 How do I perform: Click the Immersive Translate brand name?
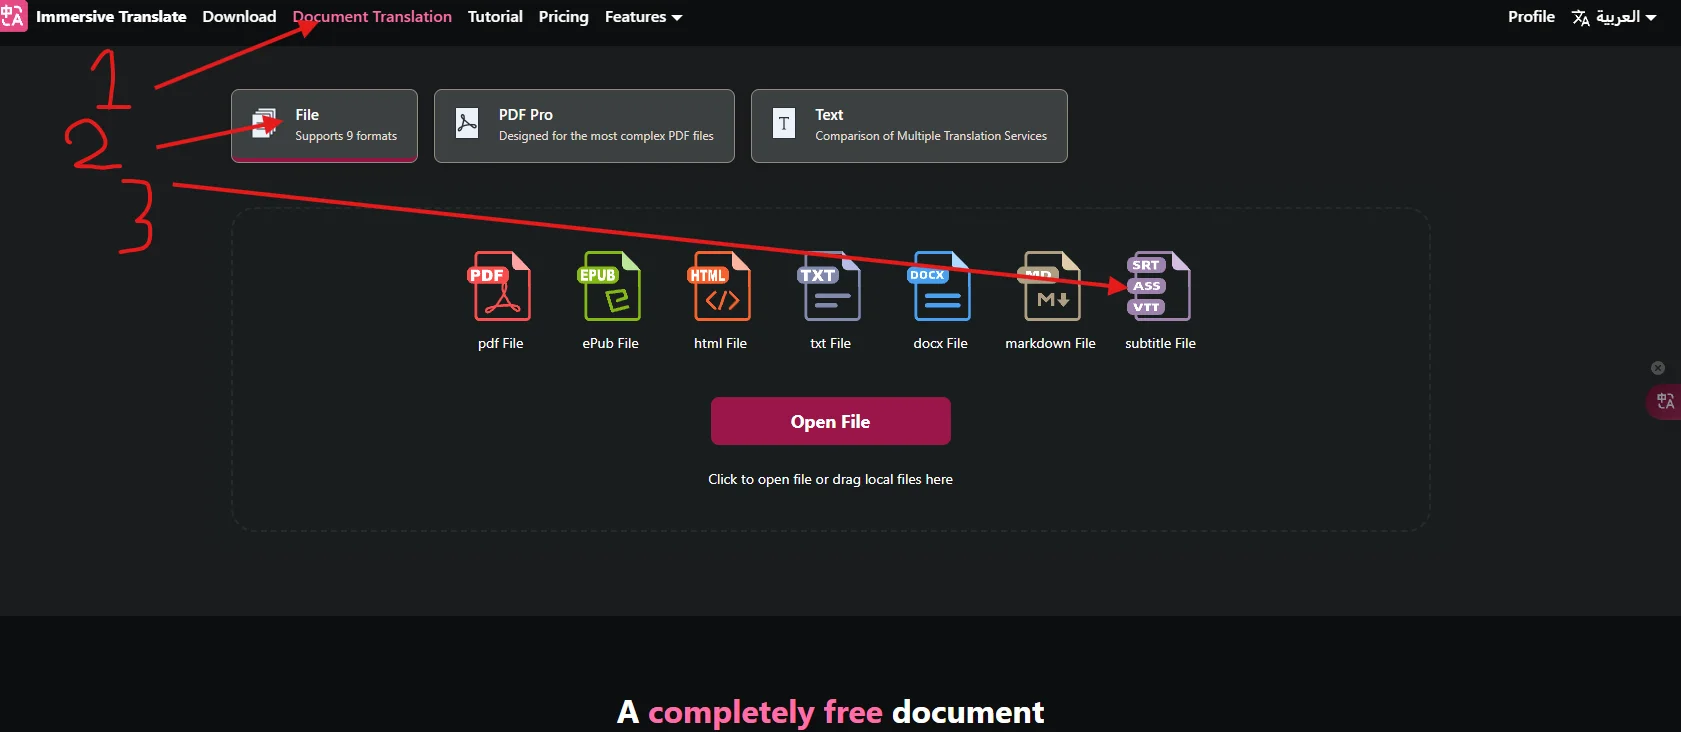click(111, 17)
